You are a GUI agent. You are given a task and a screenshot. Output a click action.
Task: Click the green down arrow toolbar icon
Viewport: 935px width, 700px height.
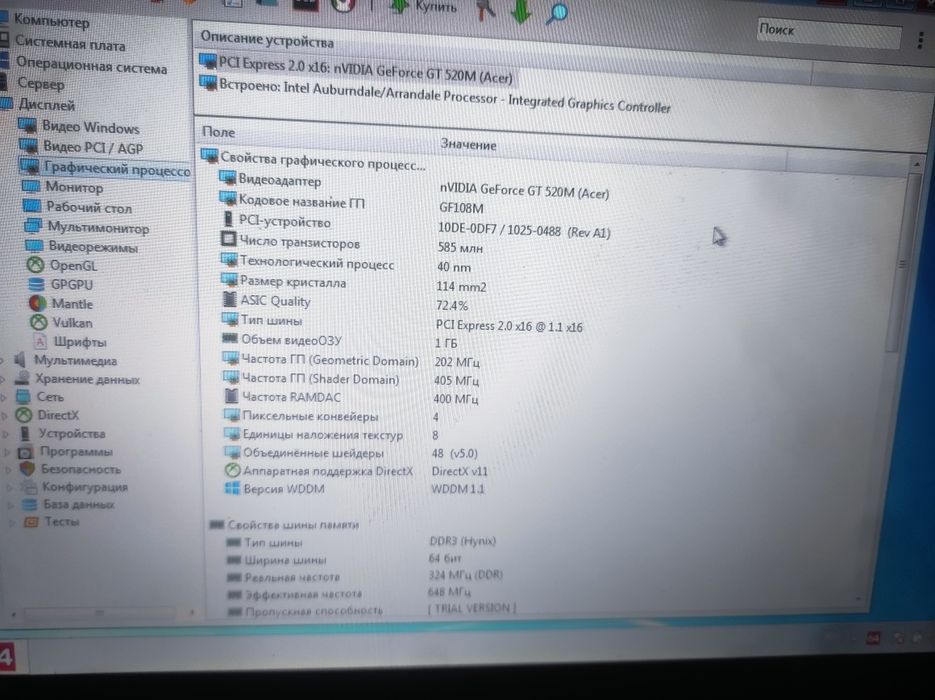[x=521, y=10]
